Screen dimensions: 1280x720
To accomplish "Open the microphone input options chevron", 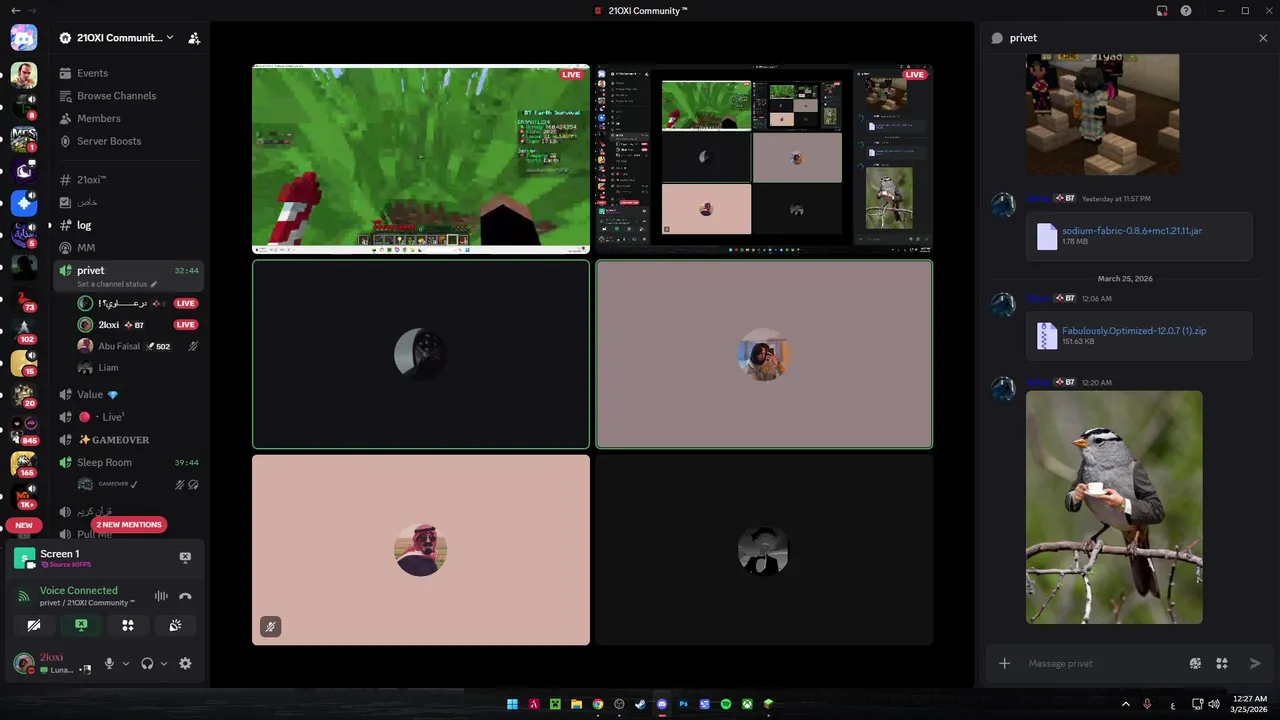I will click(x=126, y=664).
